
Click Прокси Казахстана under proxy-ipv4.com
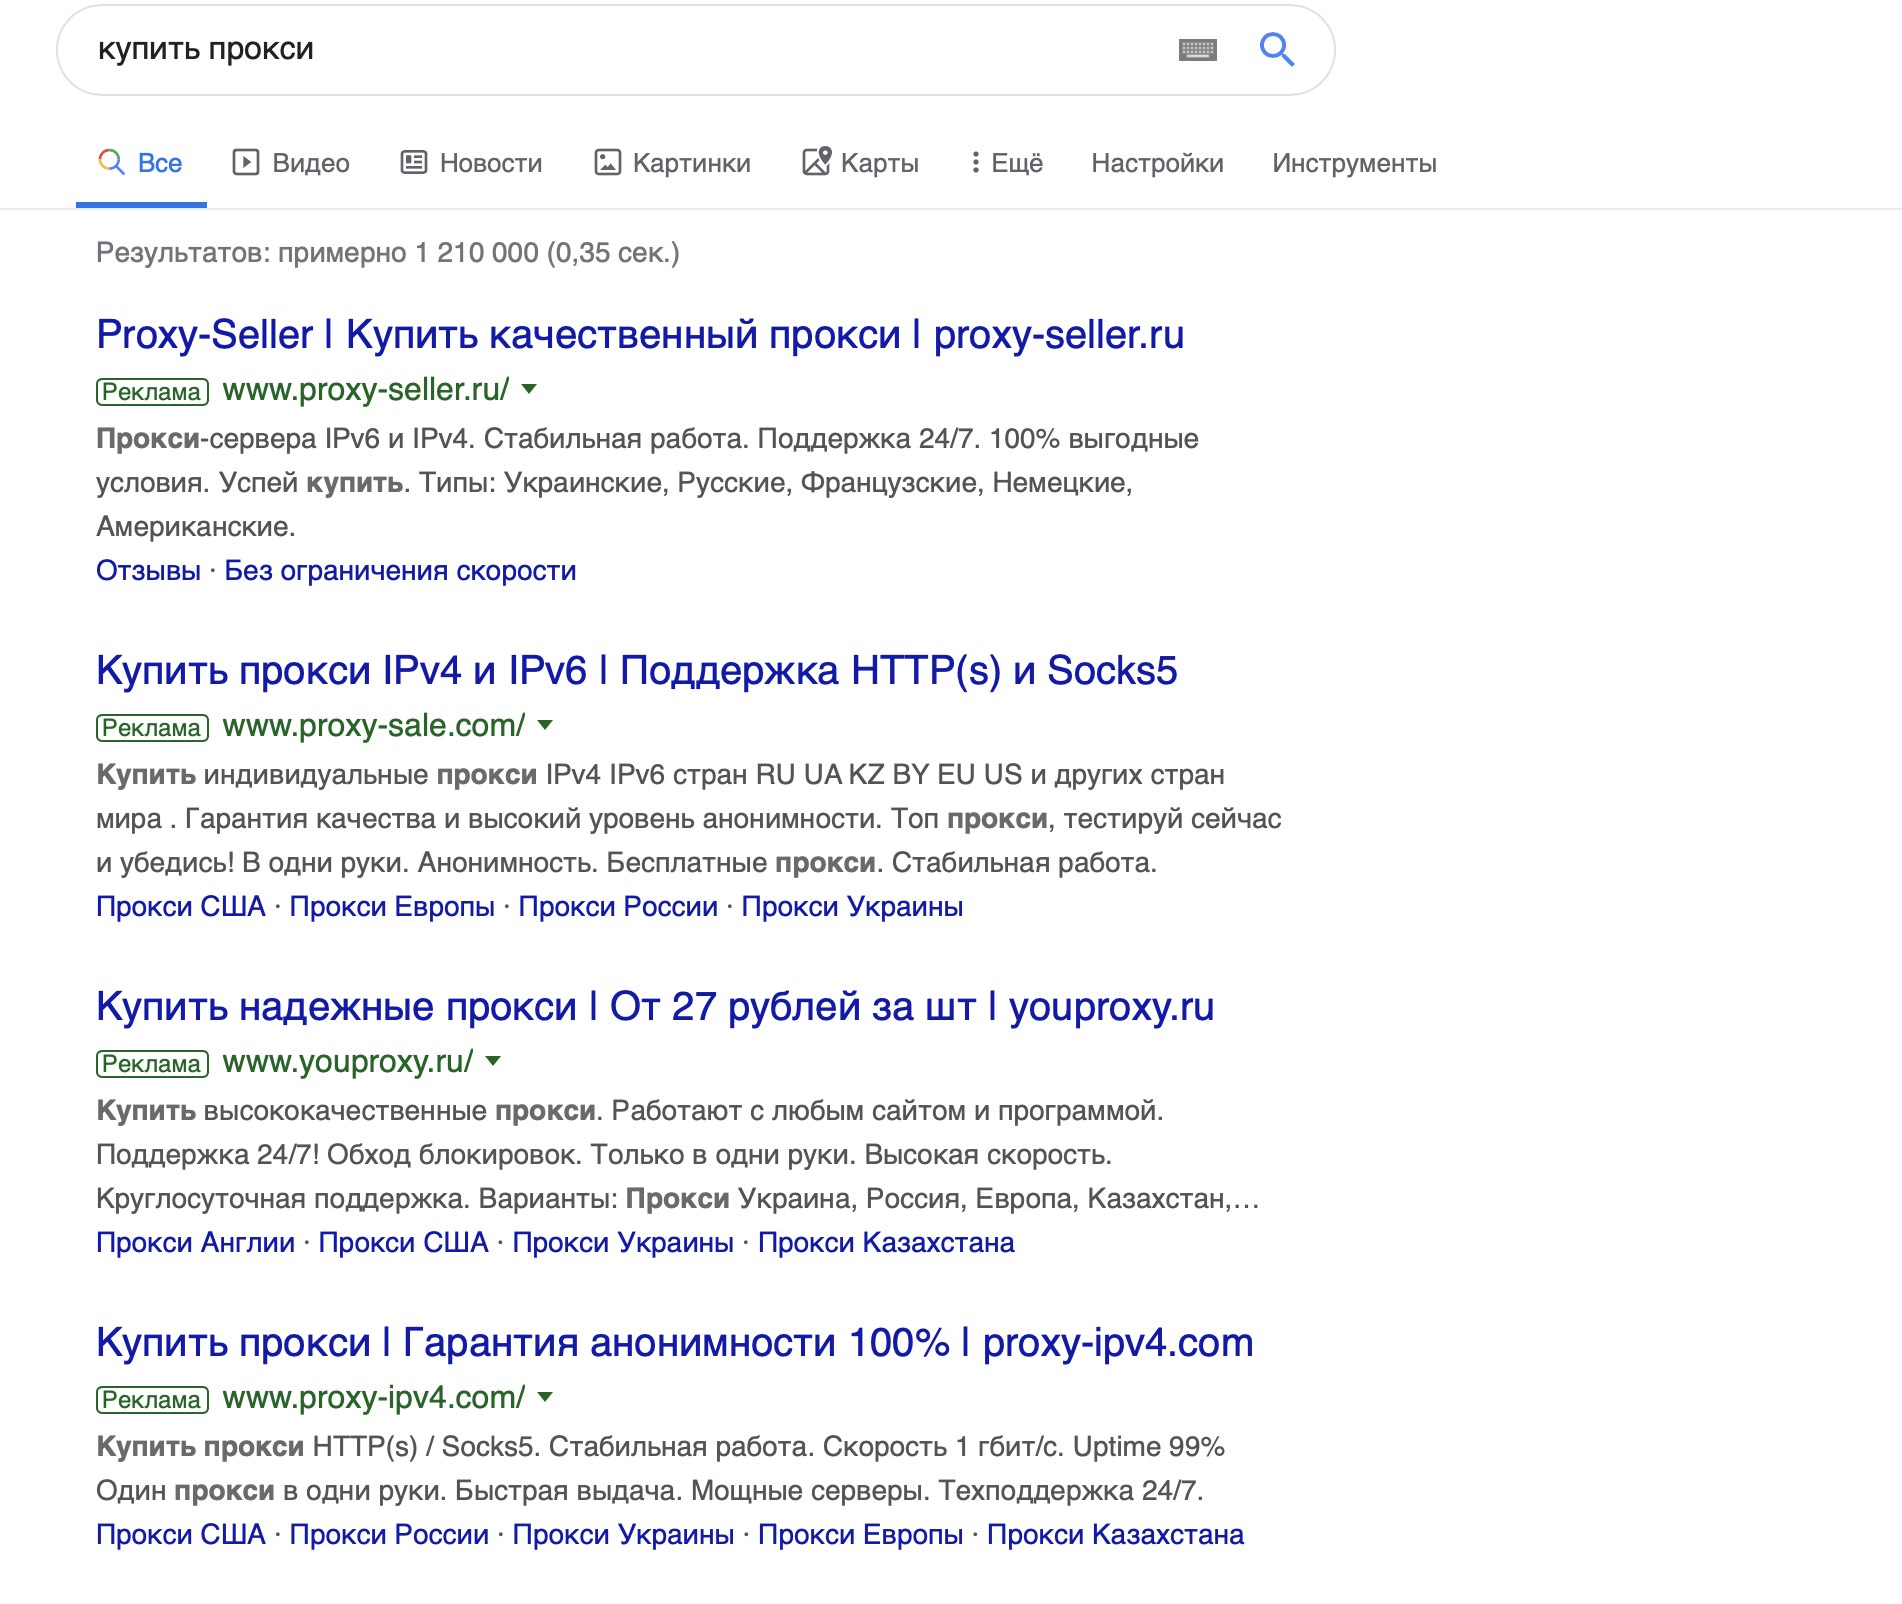(x=1115, y=1535)
